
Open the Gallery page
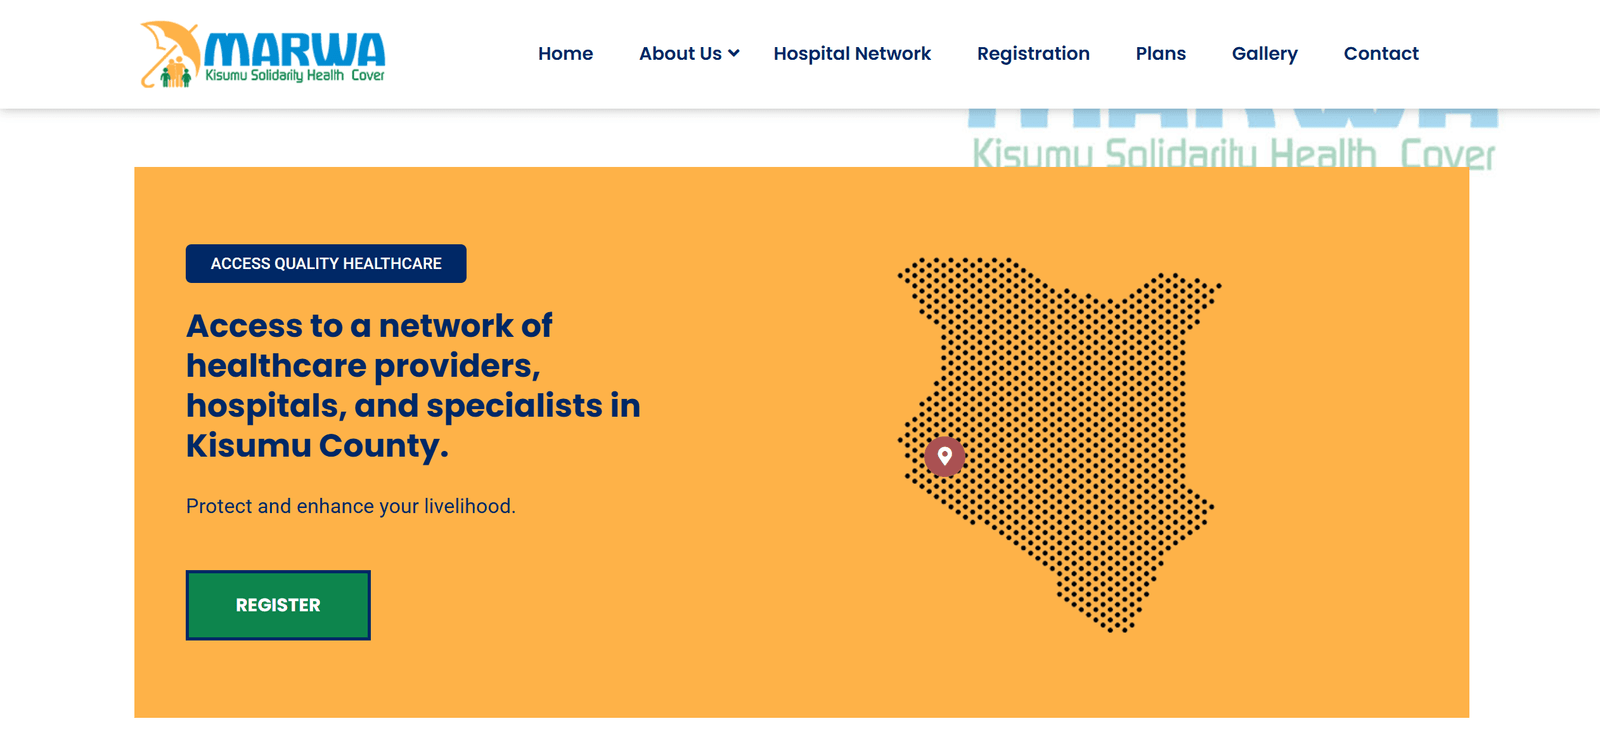click(x=1265, y=54)
